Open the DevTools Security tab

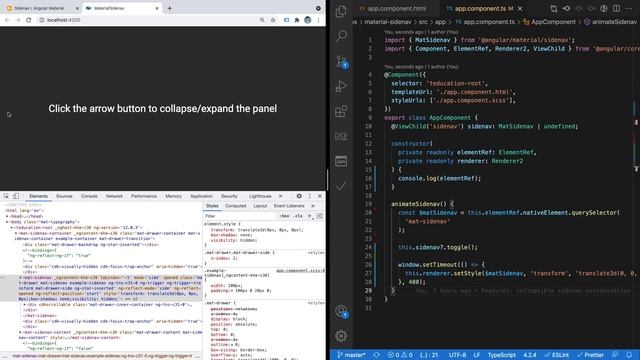click(x=229, y=196)
